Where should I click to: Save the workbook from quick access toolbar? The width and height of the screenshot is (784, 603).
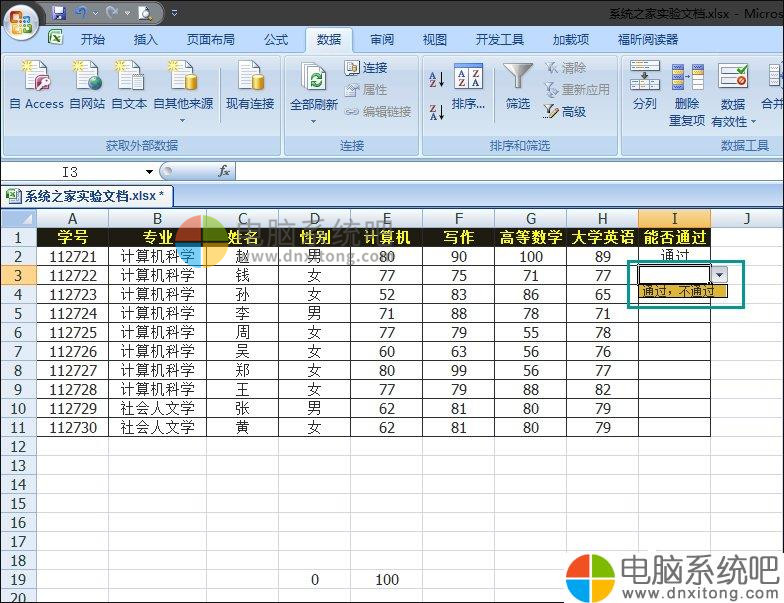pos(59,13)
